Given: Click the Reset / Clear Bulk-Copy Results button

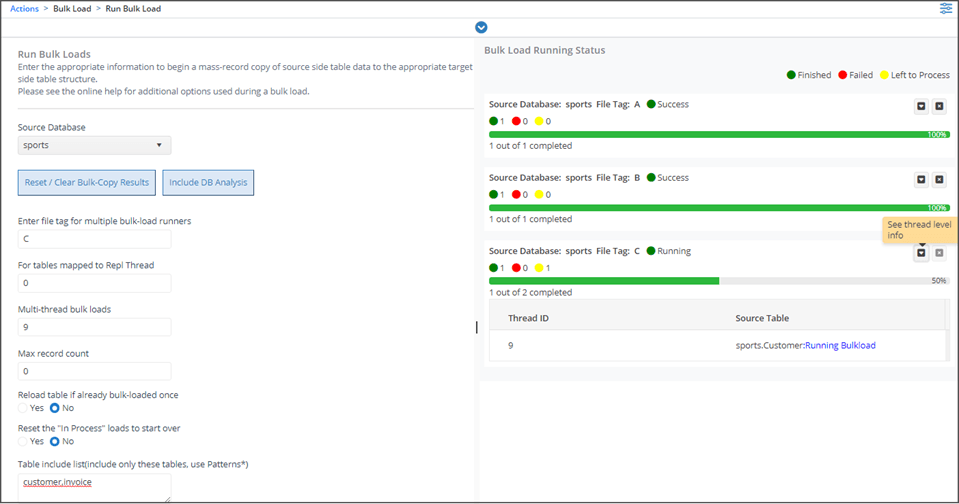Looking at the screenshot, I should coord(87,182).
